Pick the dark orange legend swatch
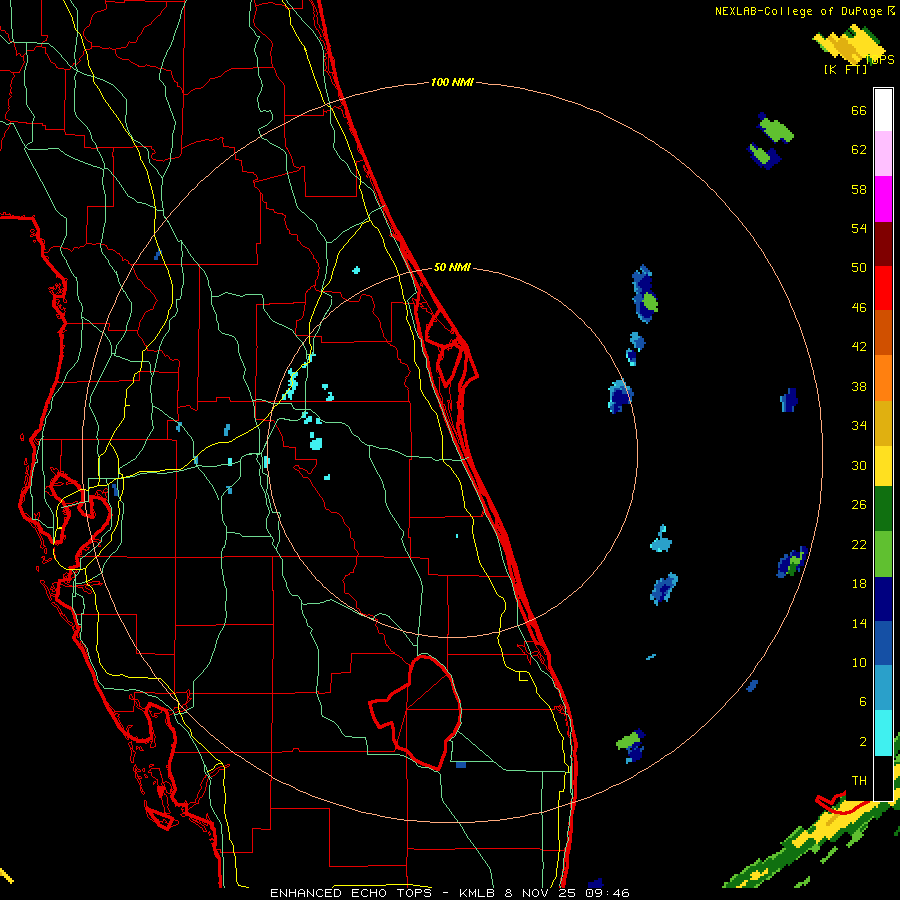900x900 pixels. (883, 332)
